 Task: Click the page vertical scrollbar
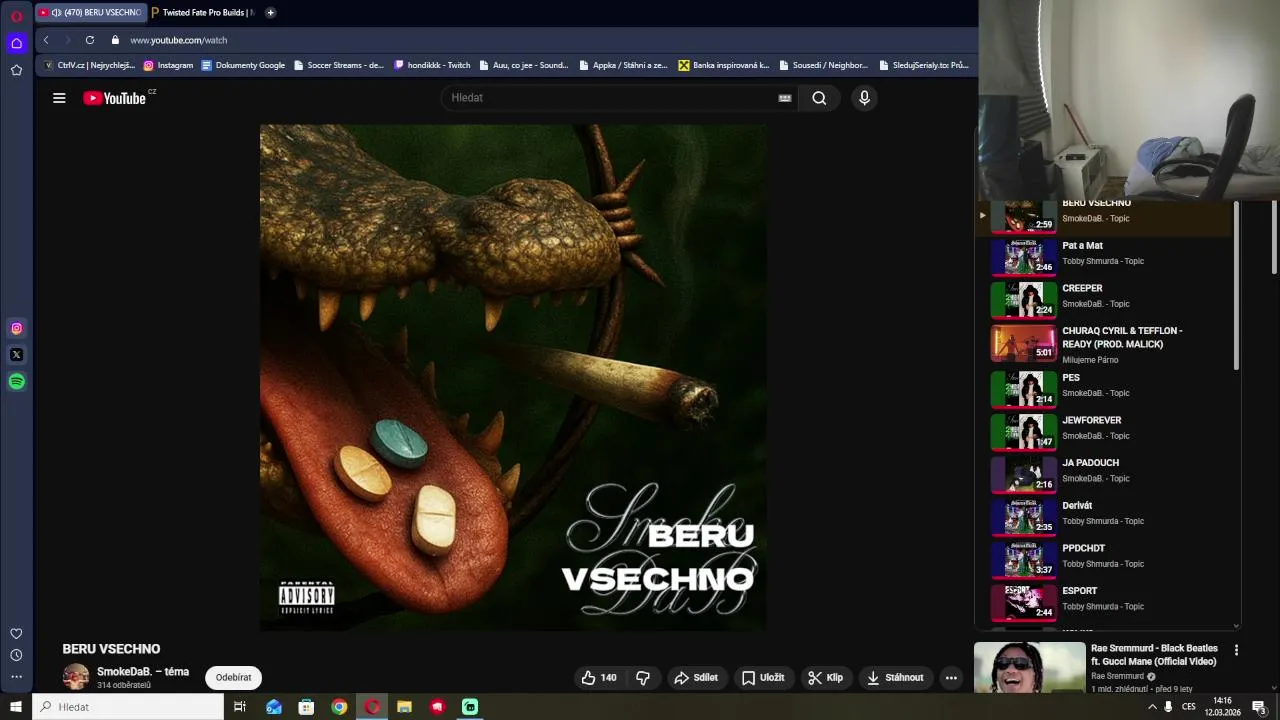[x=1274, y=237]
